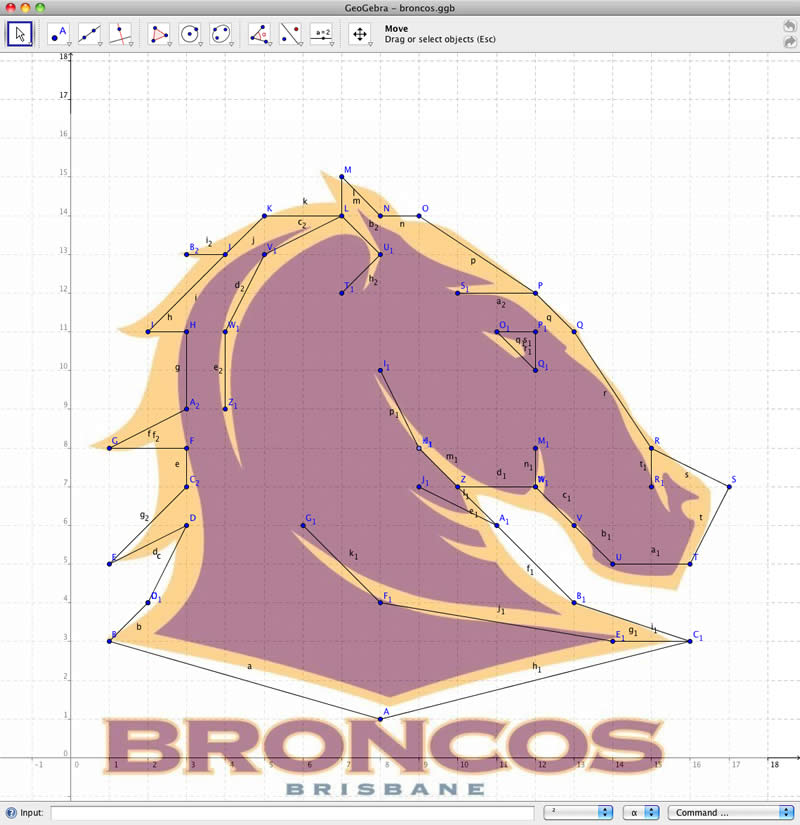
Task: Select point A at the bottom tip
Action: pos(381,719)
